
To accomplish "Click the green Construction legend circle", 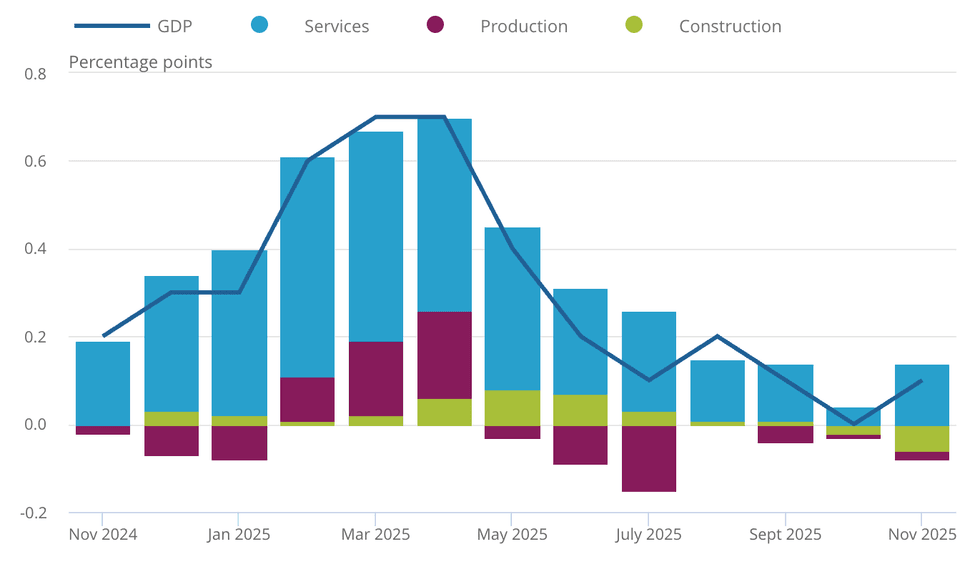I will point(633,25).
